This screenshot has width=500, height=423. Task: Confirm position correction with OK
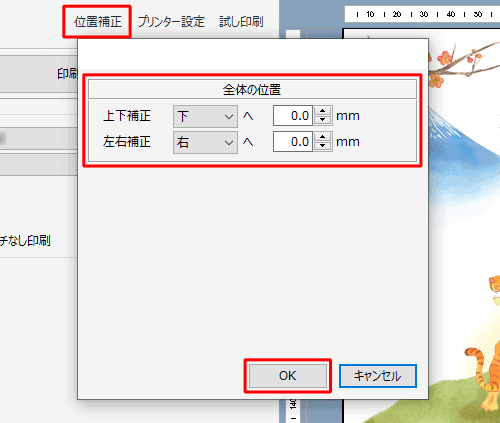coord(288,376)
